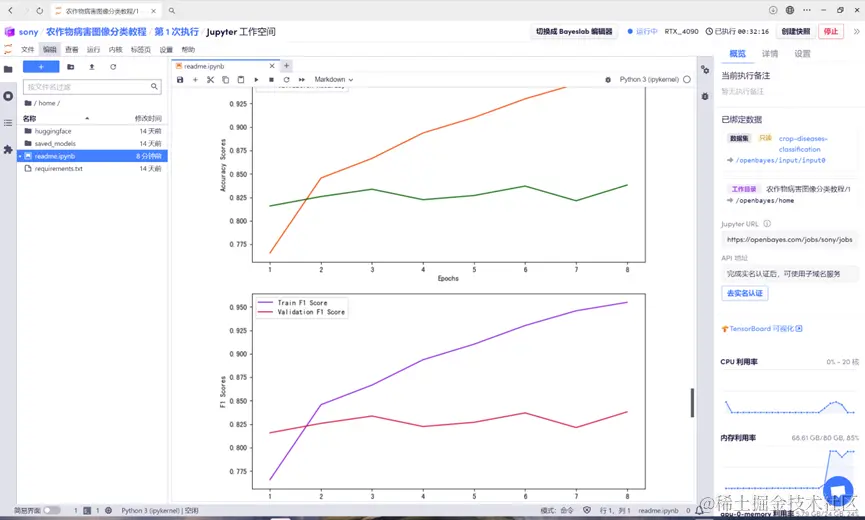Viewport: 865px width, 520px height.
Task: Collapse the right panel with double chevron
Action: (x=856, y=31)
